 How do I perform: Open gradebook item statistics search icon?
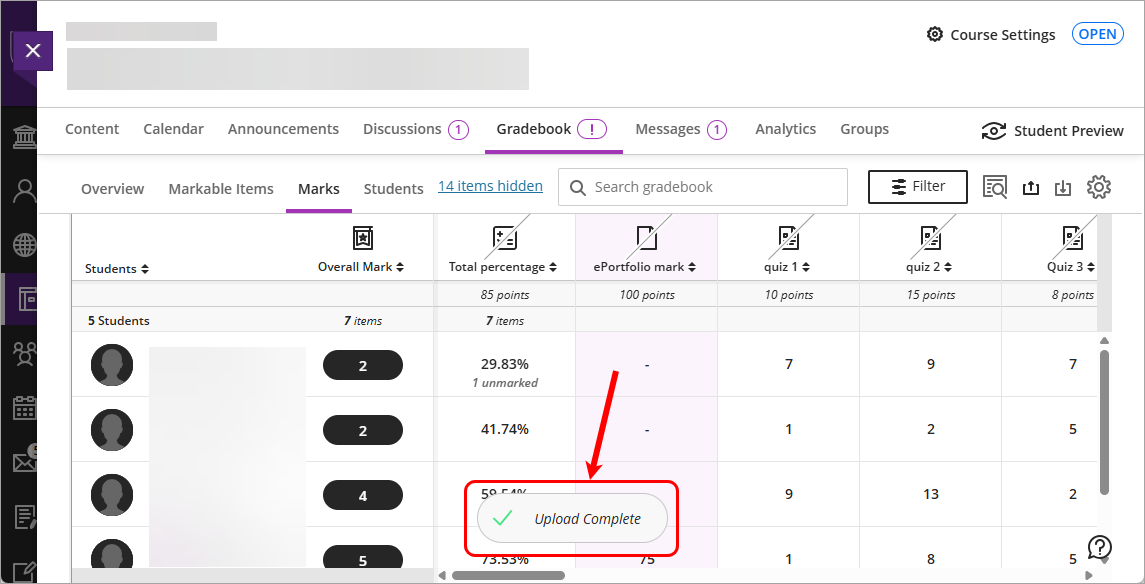click(x=995, y=187)
